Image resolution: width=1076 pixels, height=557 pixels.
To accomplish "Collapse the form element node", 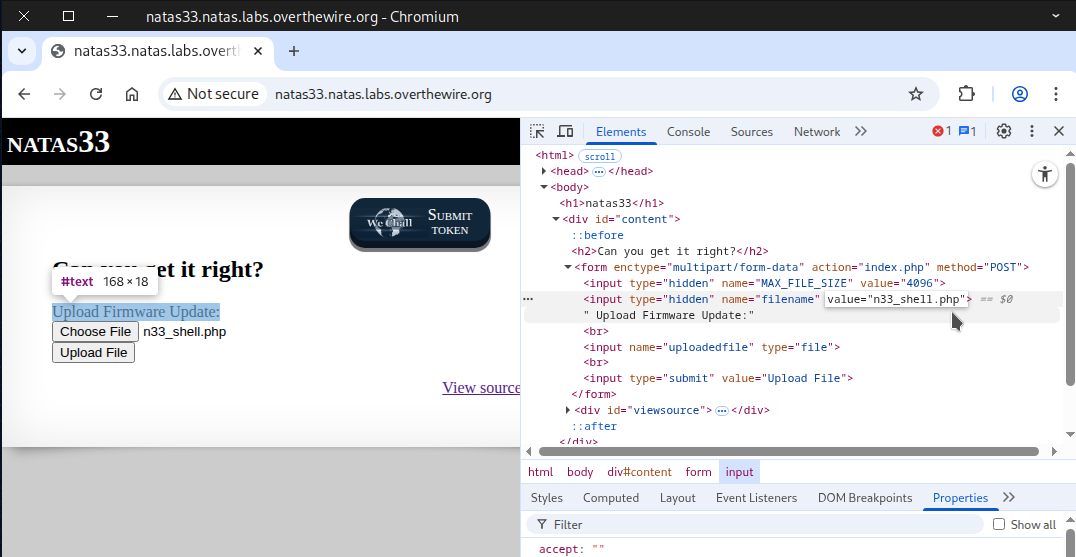I will (568, 268).
